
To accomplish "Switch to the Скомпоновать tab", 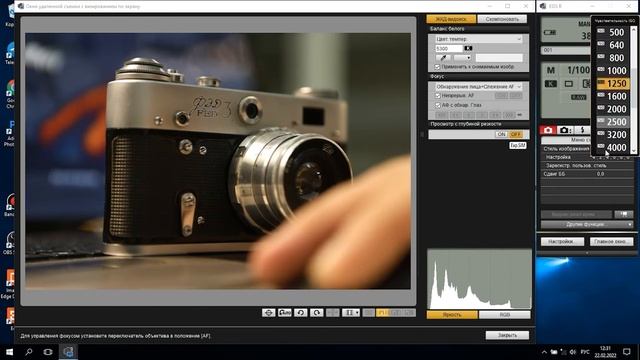I will [x=502, y=19].
